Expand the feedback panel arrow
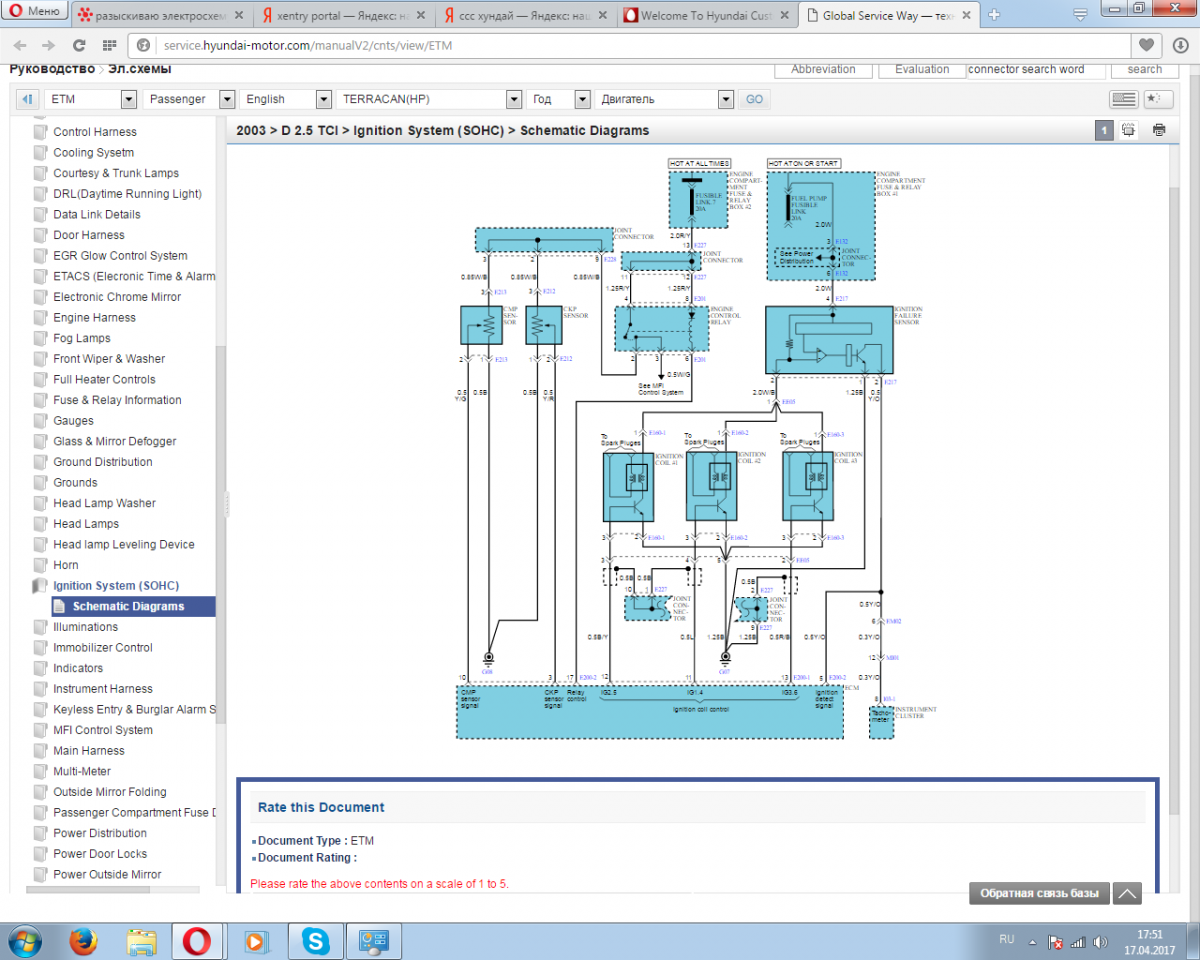 point(1127,893)
